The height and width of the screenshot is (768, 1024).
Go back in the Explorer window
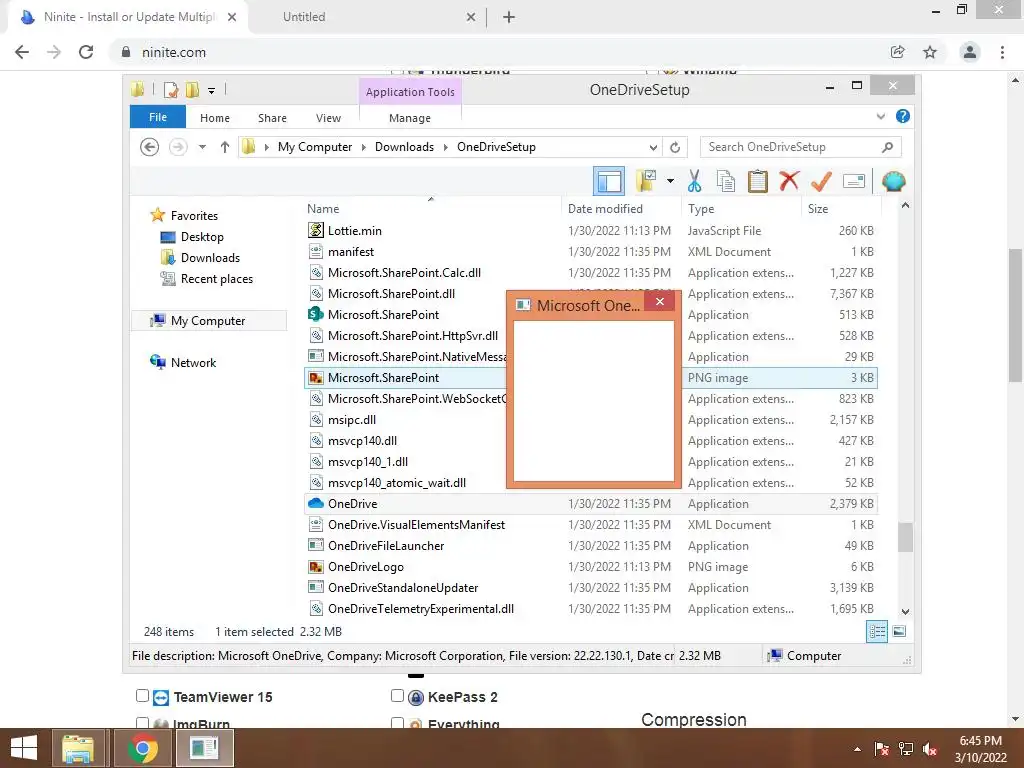pos(150,147)
